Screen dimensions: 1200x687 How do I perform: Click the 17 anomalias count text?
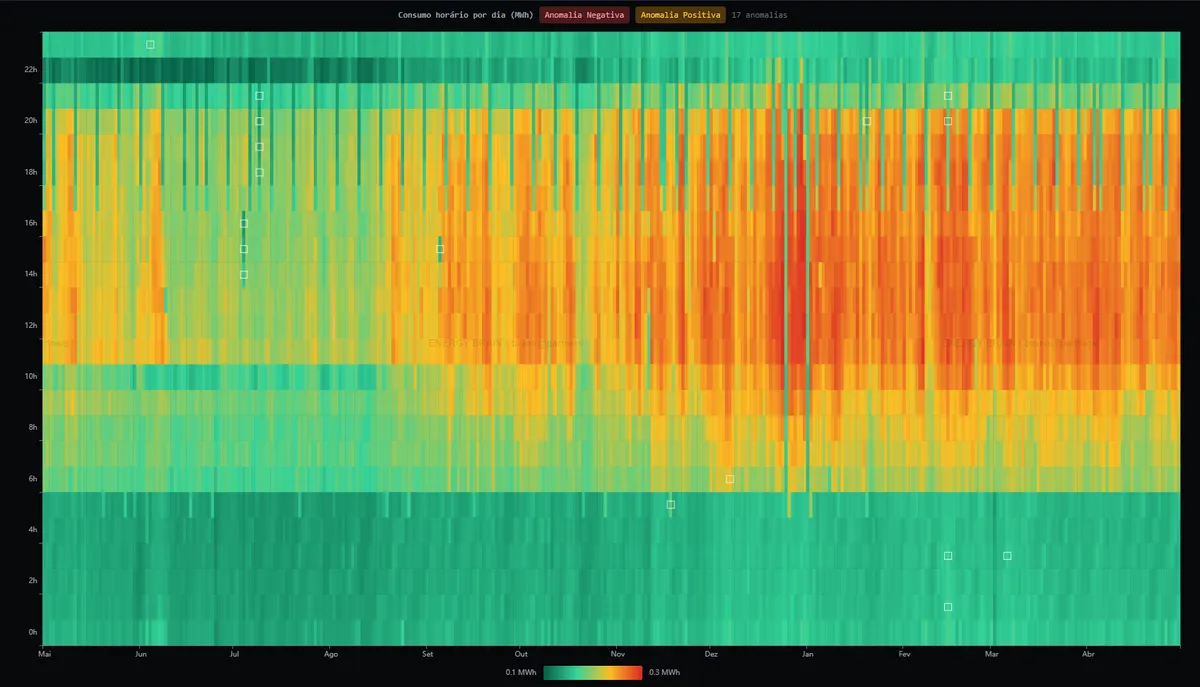[x=759, y=15]
